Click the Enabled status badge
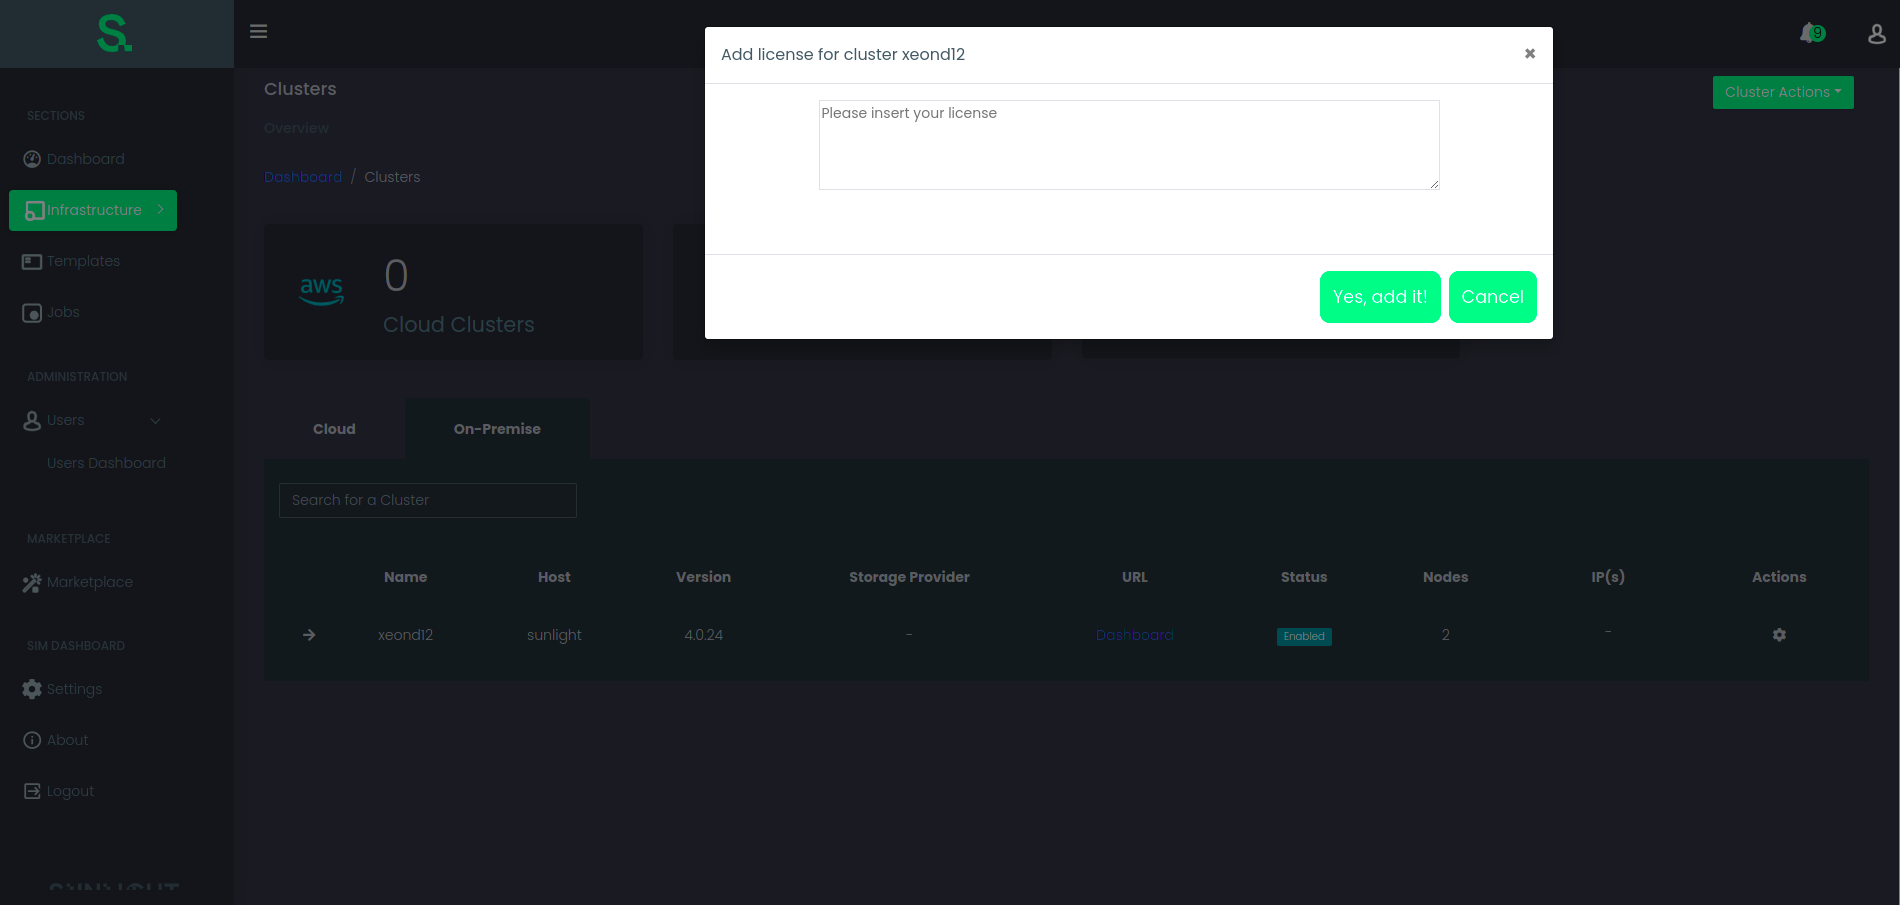Viewport: 1900px width, 905px height. [x=1304, y=636]
